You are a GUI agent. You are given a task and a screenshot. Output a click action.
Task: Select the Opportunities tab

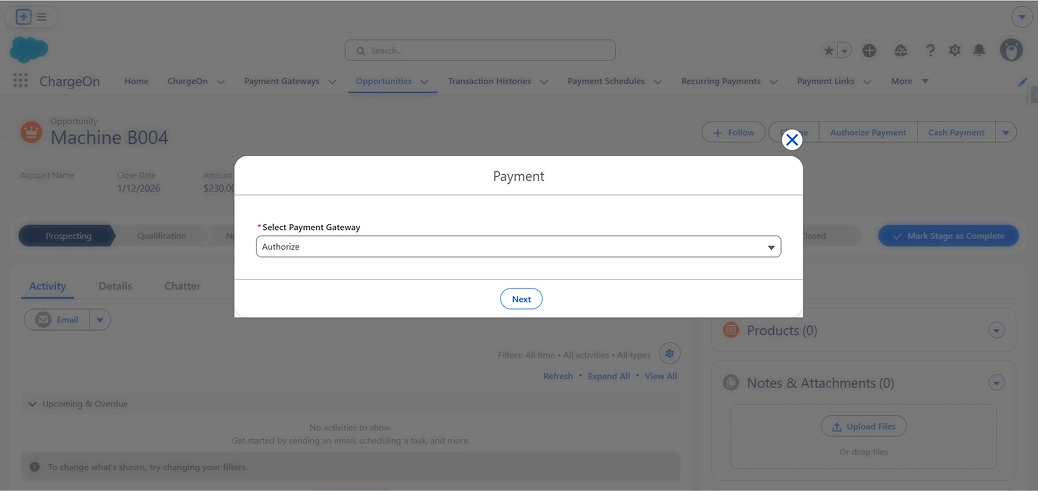[383, 81]
